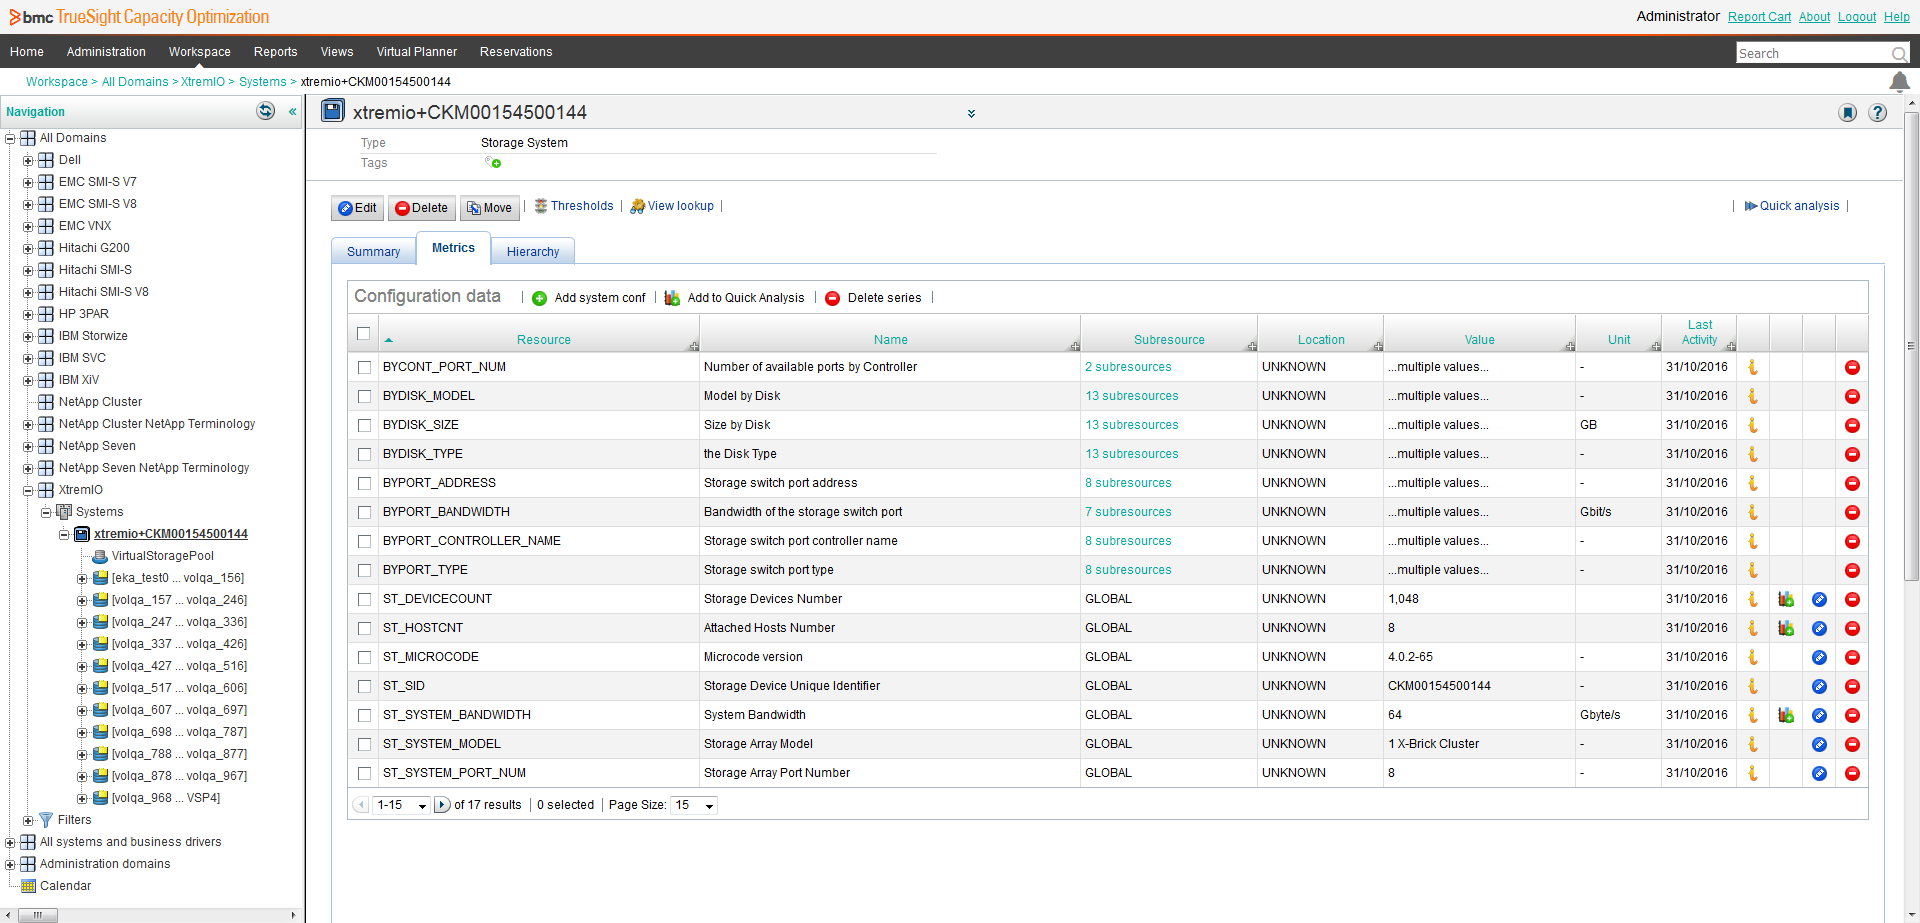Expand the EMC VNX domain node
This screenshot has width=1920, height=923.
tap(28, 227)
